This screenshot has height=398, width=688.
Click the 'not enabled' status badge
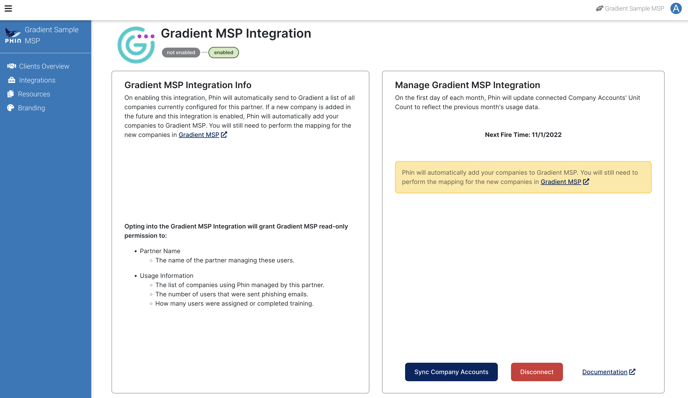[x=181, y=53]
